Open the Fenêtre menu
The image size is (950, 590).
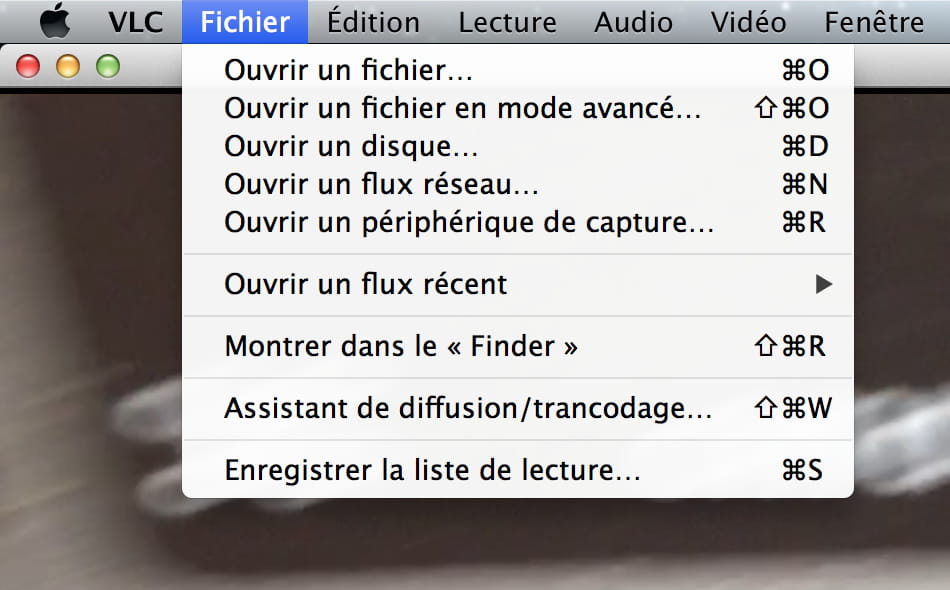pos(874,22)
